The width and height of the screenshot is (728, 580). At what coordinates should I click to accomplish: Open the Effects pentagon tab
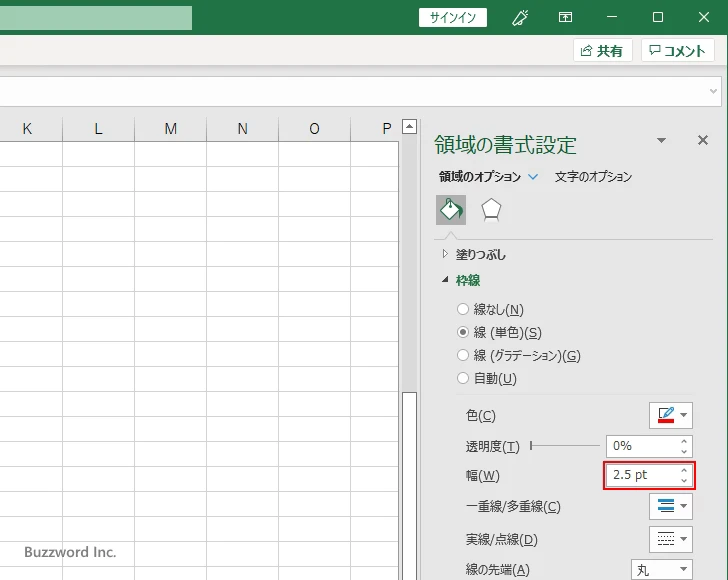[491, 210]
